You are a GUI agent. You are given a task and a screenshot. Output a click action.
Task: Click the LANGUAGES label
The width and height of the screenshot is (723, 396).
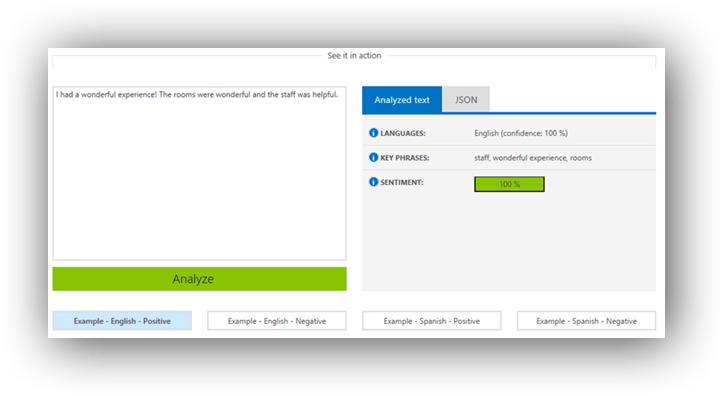[403, 133]
